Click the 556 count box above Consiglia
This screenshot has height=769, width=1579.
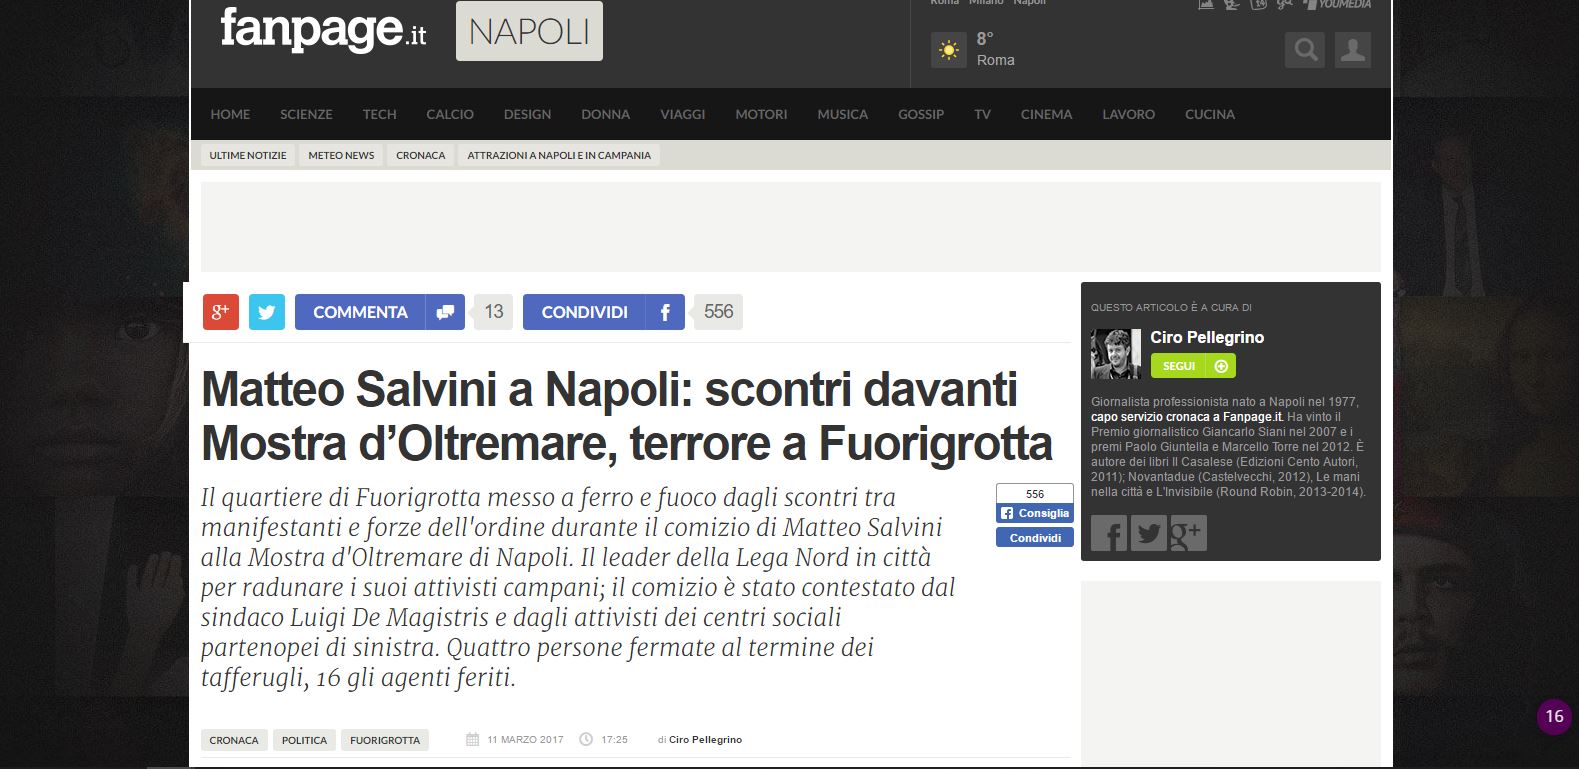tap(1035, 494)
